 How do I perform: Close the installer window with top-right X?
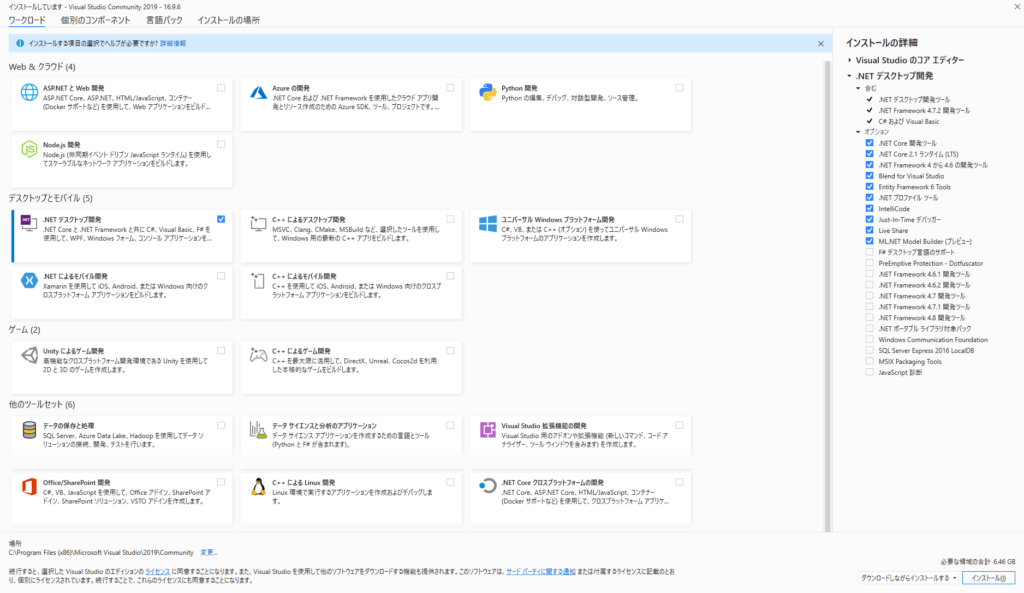[x=1017, y=7]
